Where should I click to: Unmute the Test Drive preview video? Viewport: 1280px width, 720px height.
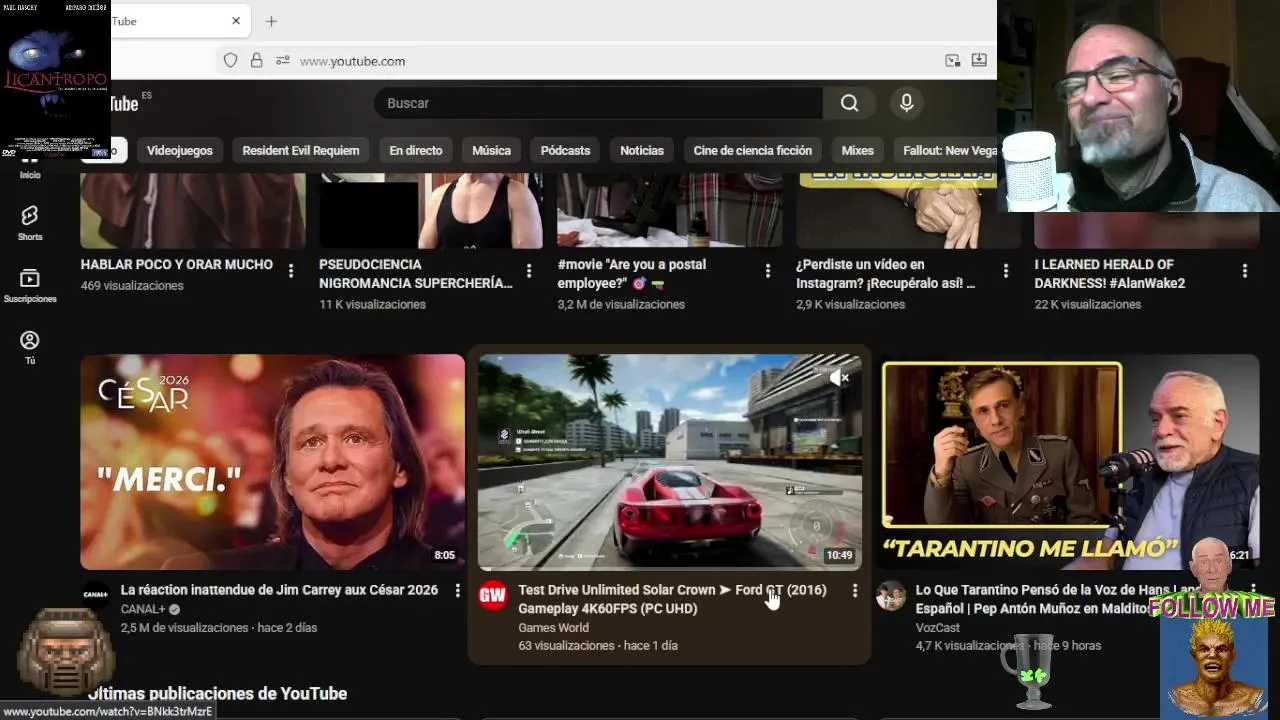coord(839,377)
